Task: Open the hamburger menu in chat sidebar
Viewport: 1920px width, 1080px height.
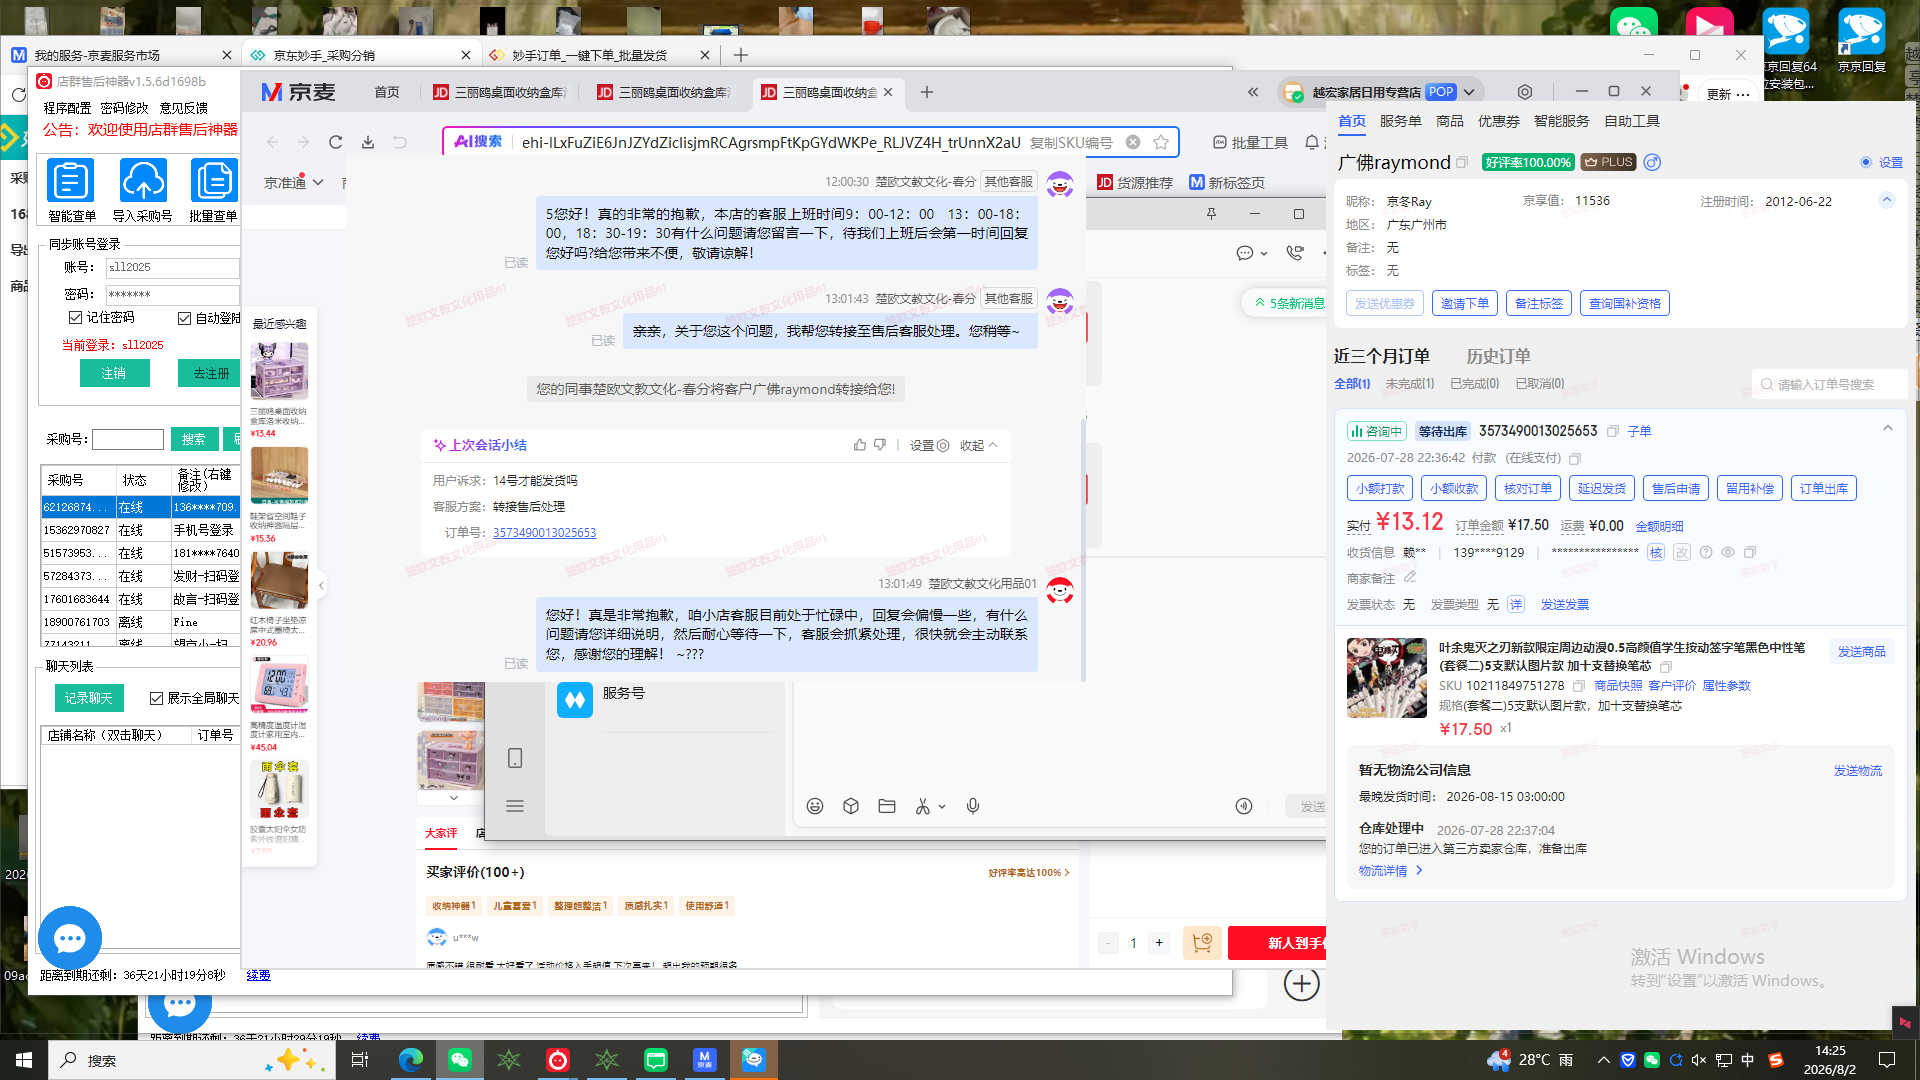Action: pos(515,806)
